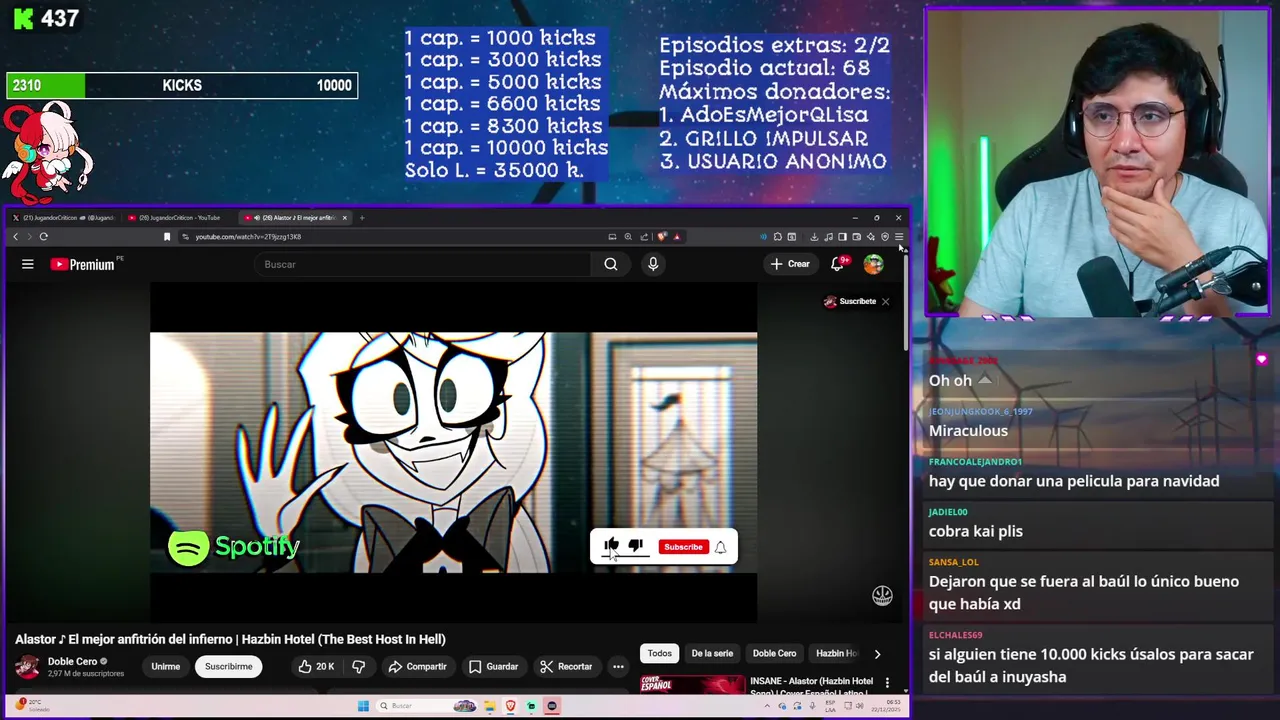Open the browser downloads icon
Viewport: 1280px width, 720px height.
tap(814, 237)
